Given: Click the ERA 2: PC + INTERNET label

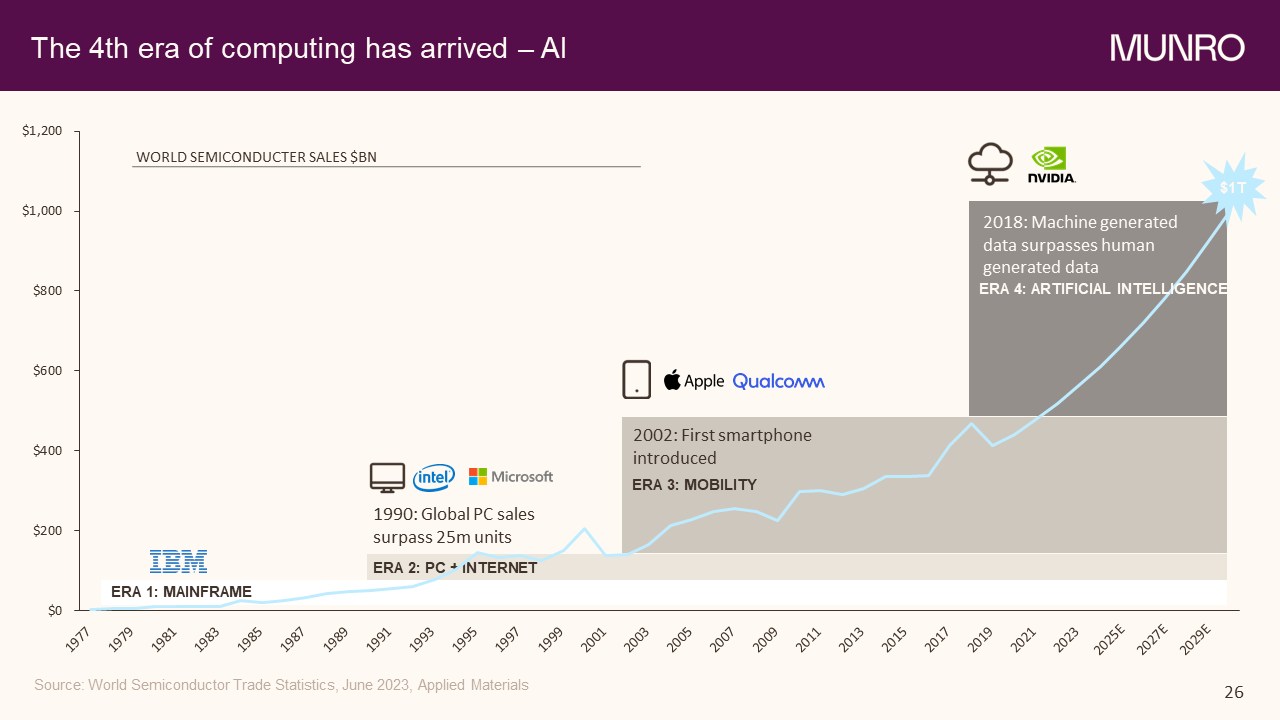Looking at the screenshot, I should coord(455,568).
